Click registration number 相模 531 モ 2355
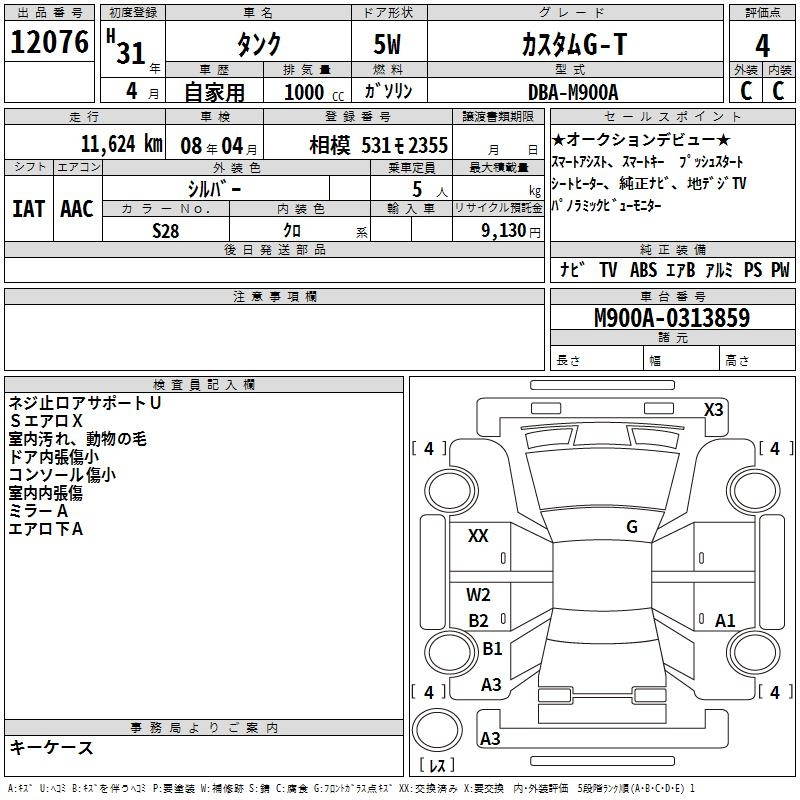 pyautogui.click(x=378, y=145)
